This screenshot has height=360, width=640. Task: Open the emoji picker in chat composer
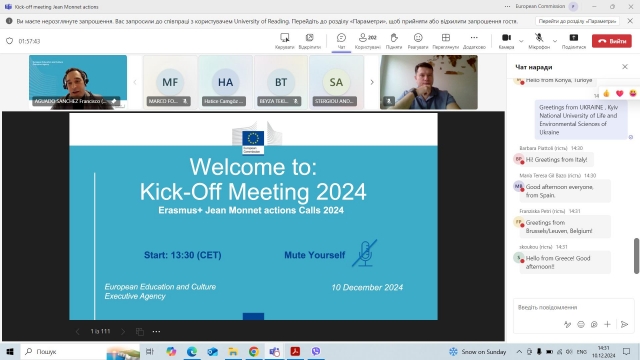(581, 324)
